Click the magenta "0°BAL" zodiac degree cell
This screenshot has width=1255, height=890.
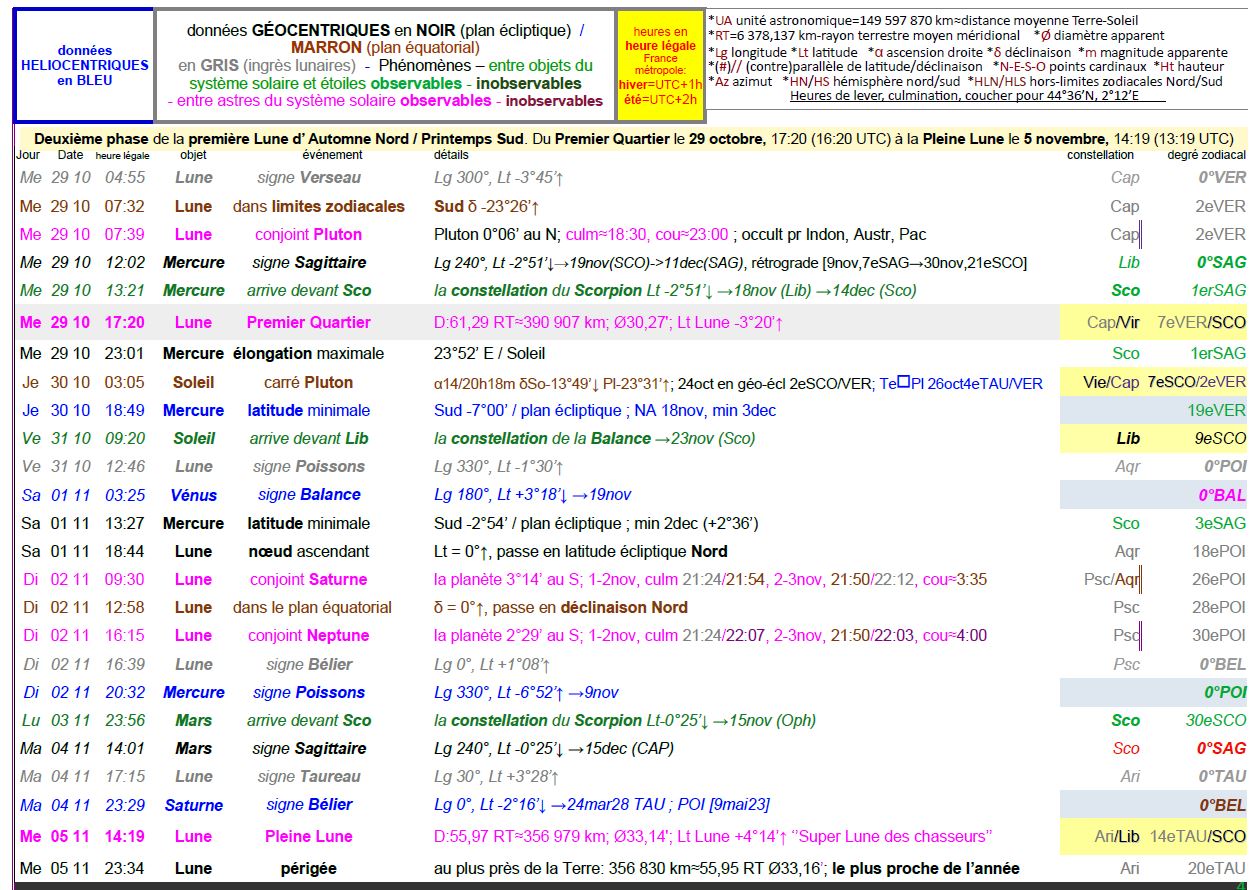coord(1221,495)
